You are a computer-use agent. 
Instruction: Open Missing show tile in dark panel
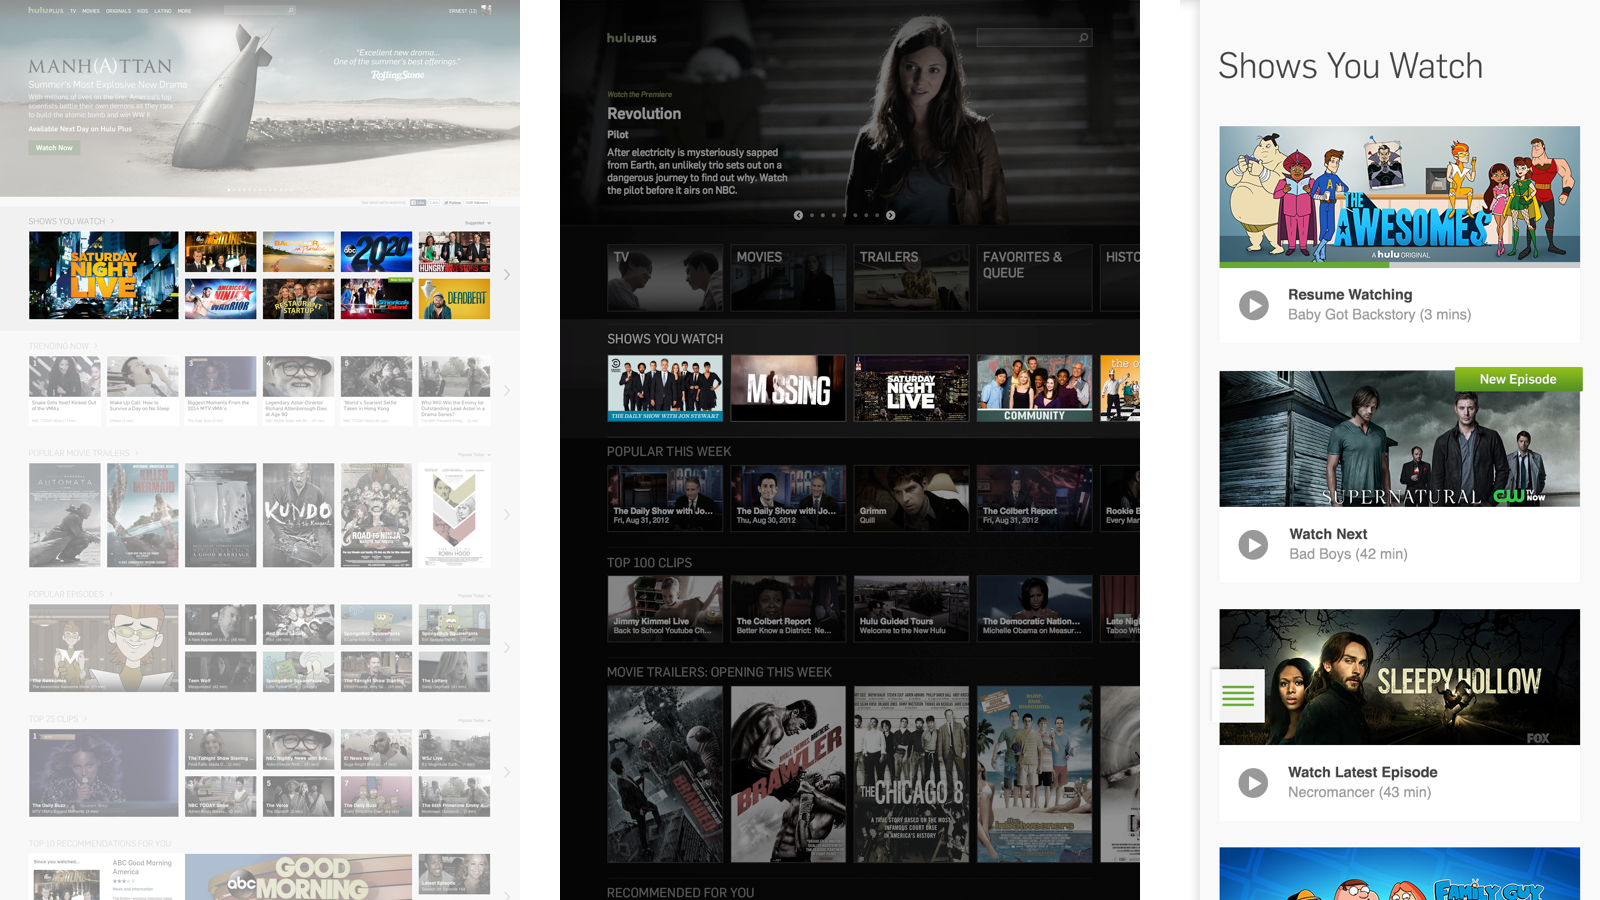tap(788, 388)
